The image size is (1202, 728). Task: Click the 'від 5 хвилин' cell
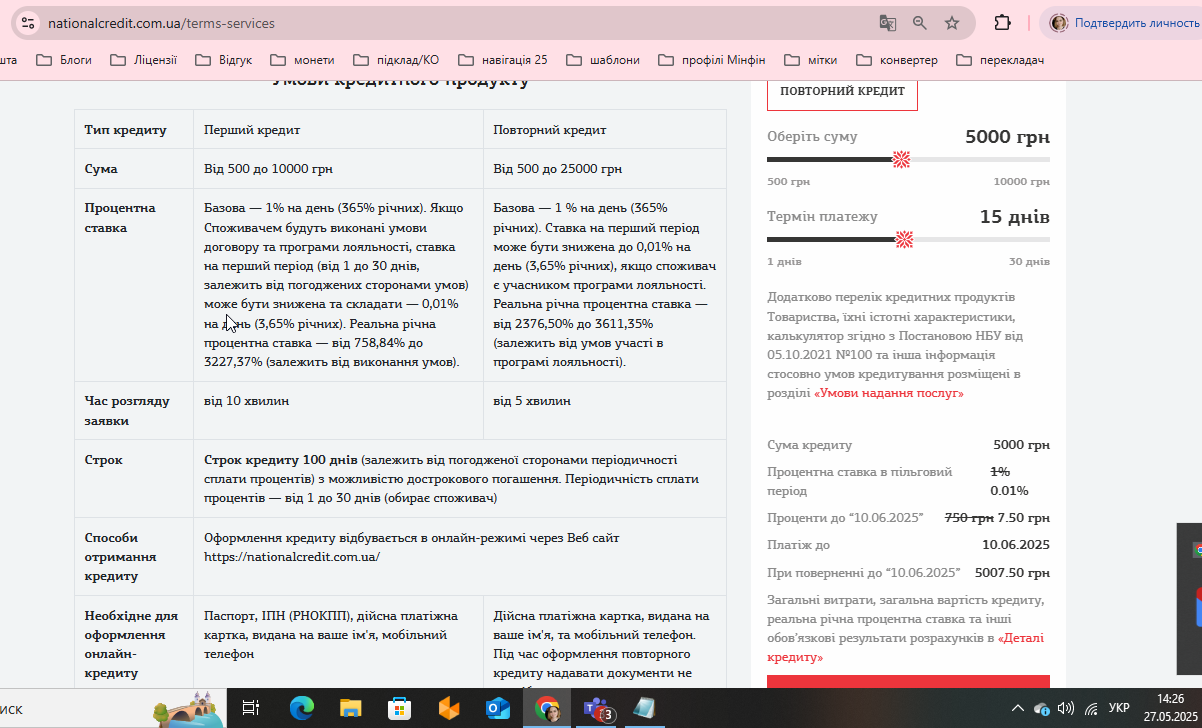604,411
